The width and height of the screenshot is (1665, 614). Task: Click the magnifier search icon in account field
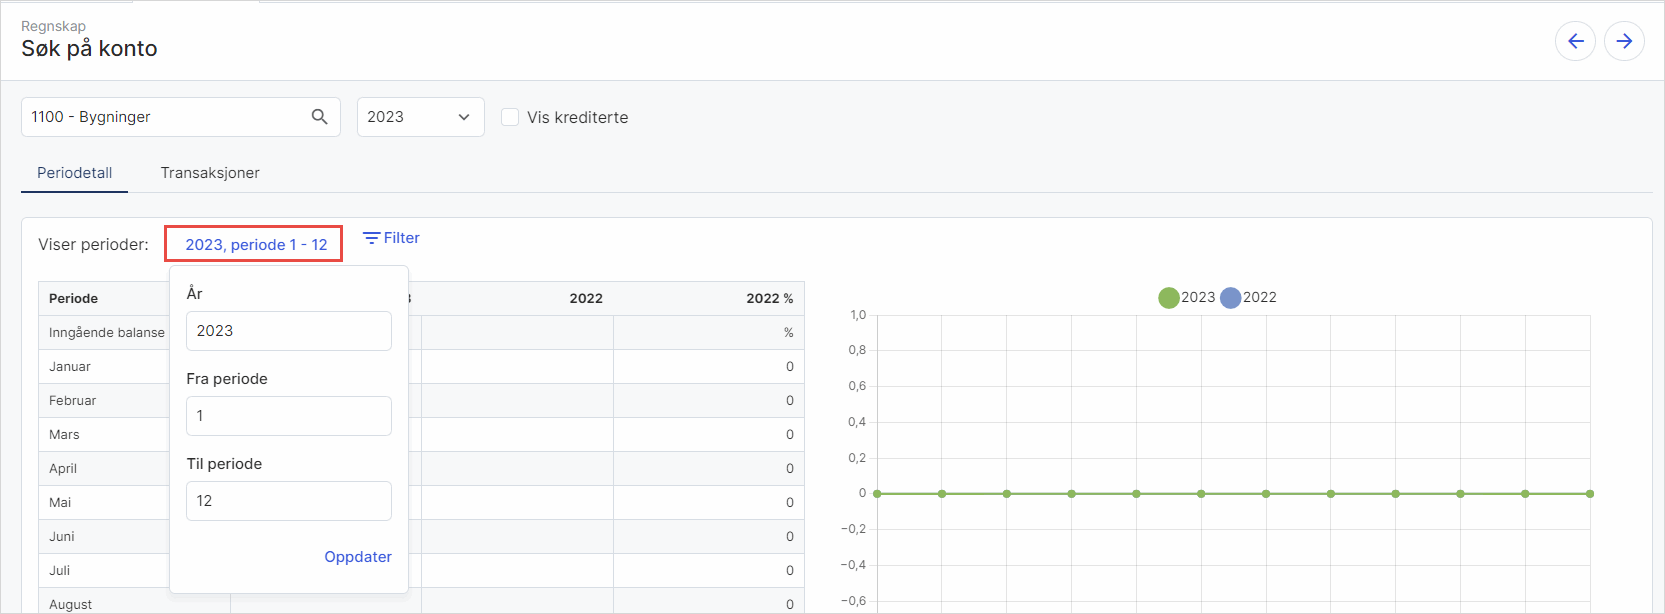[319, 117]
